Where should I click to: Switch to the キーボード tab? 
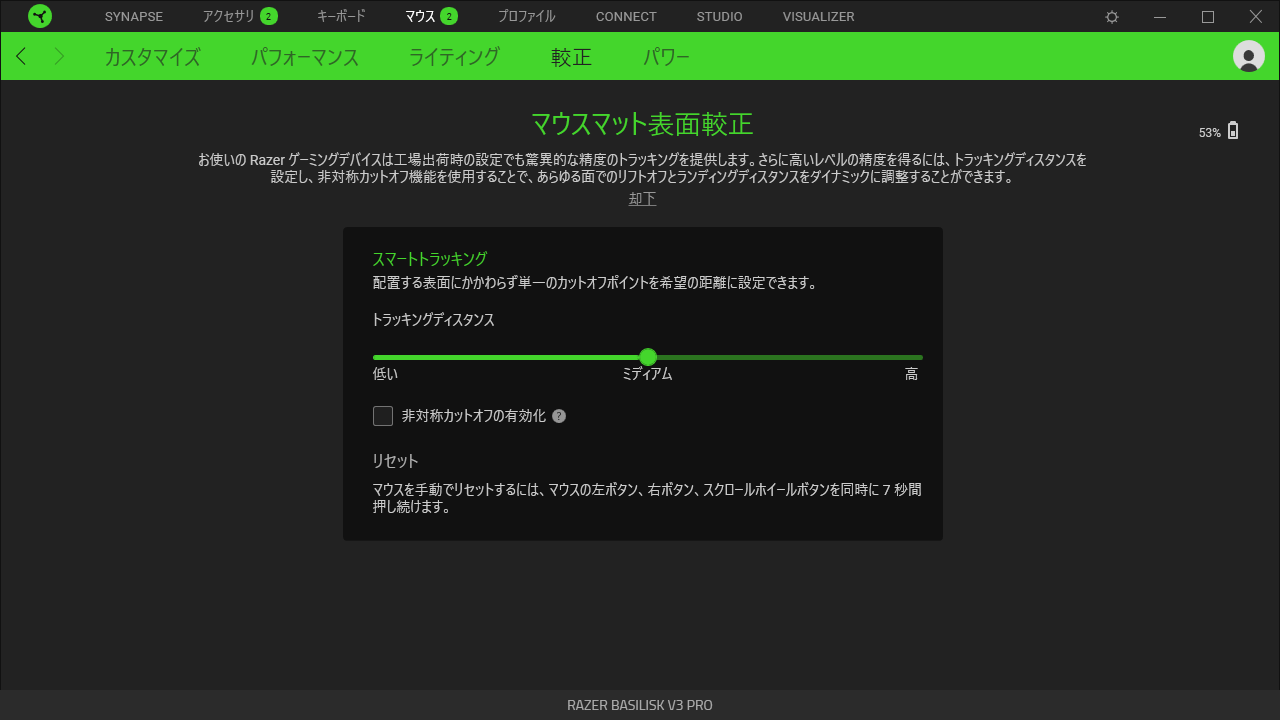[x=341, y=16]
